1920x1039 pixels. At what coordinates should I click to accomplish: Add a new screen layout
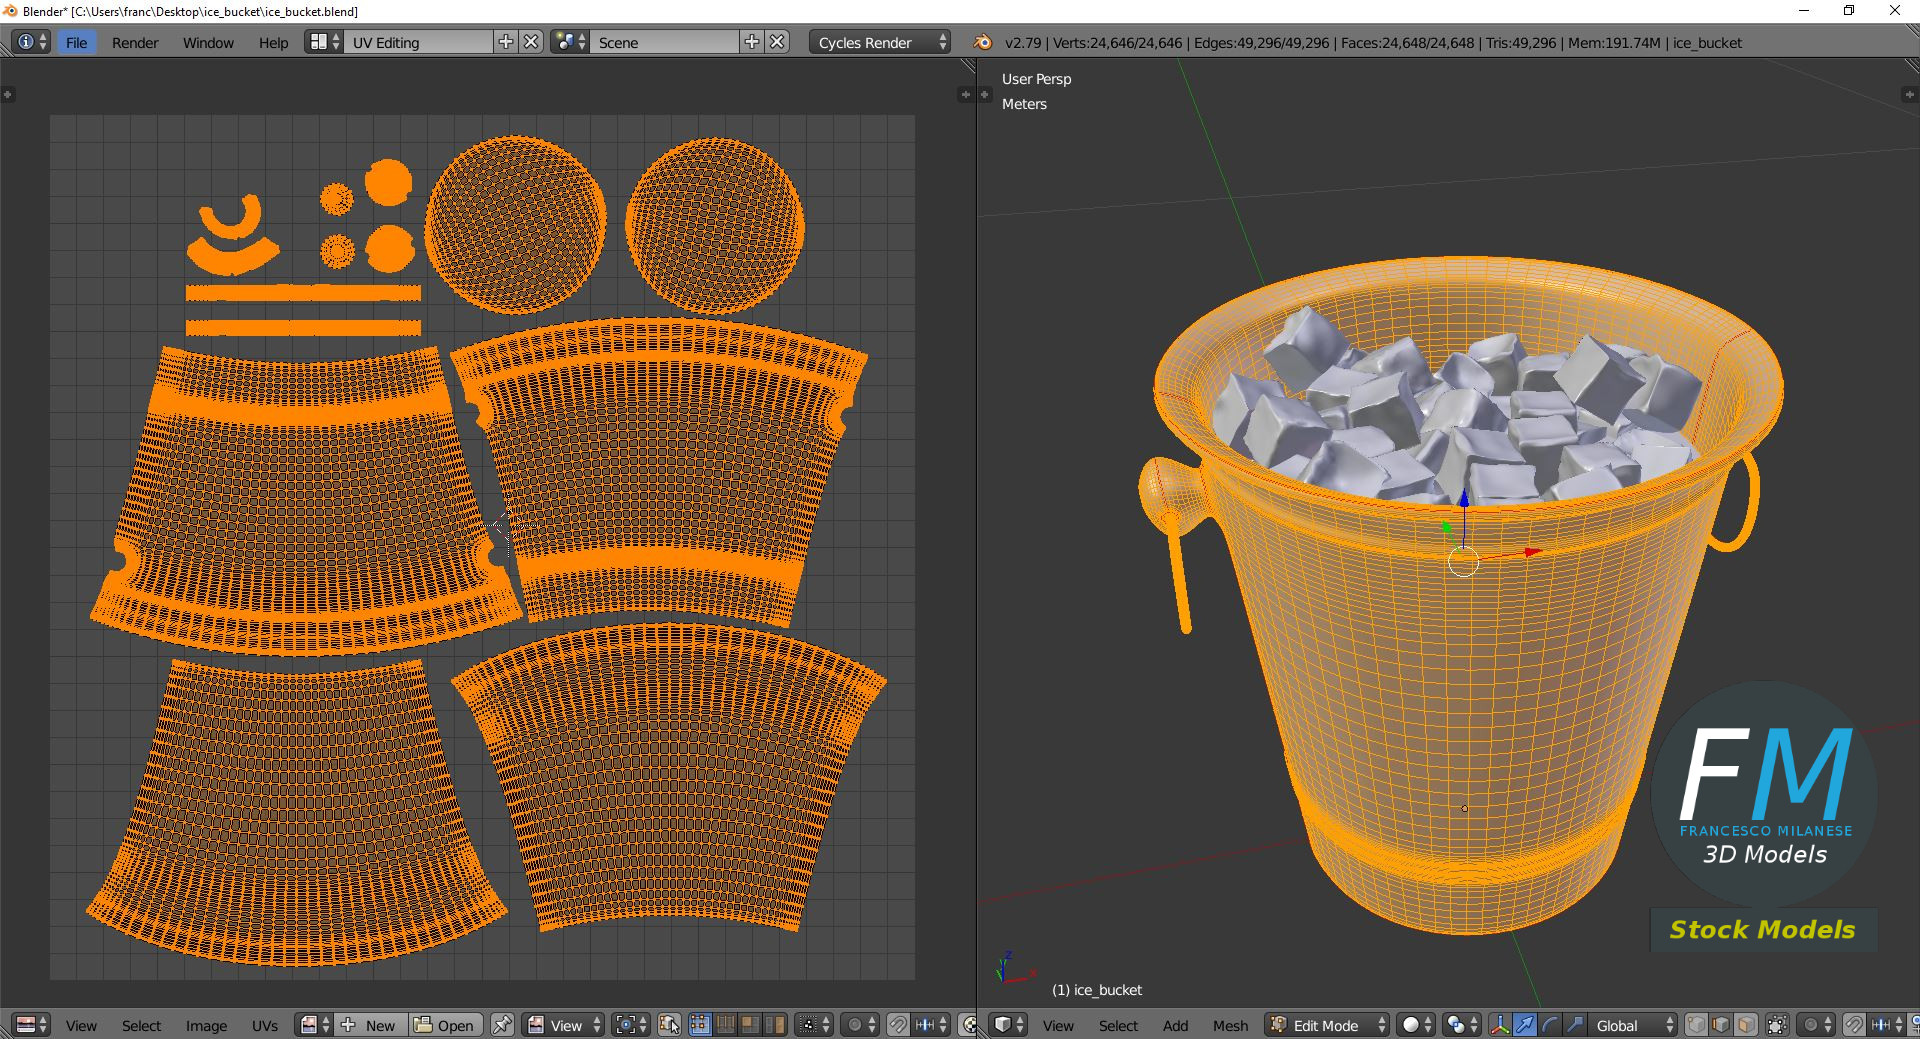(506, 42)
